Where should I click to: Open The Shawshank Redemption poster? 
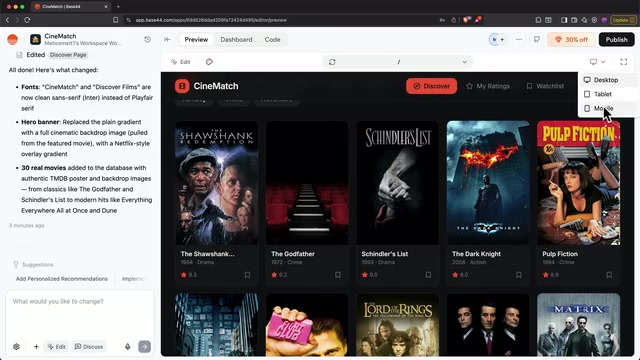217,183
